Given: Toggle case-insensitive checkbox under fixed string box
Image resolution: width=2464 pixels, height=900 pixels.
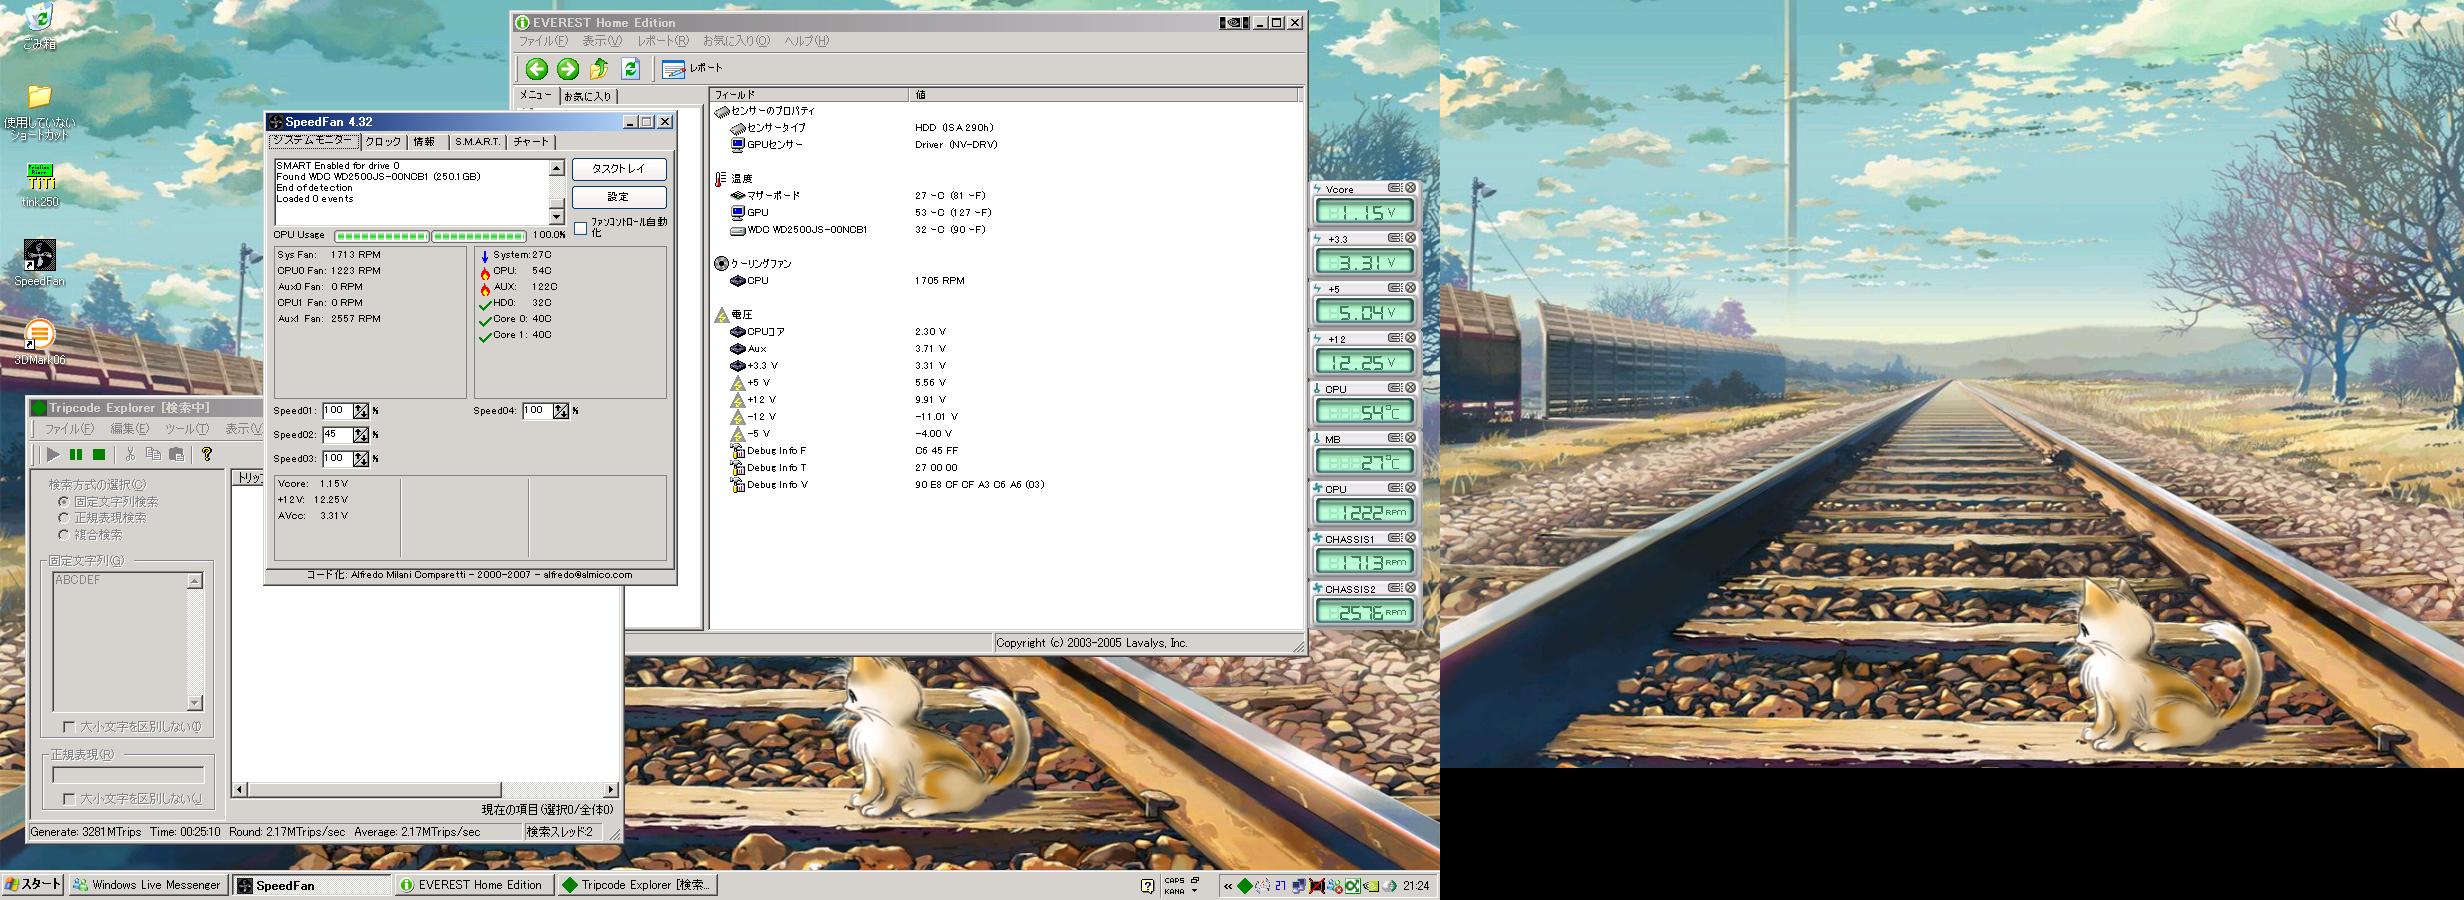Looking at the screenshot, I should tap(69, 727).
